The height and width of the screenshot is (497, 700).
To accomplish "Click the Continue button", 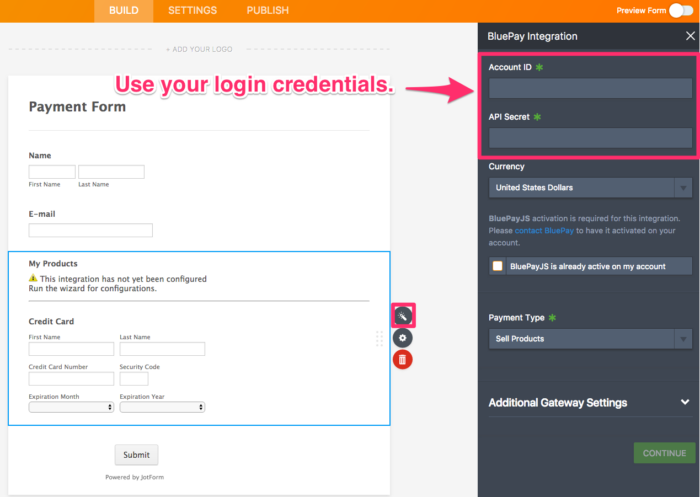I will [664, 453].
